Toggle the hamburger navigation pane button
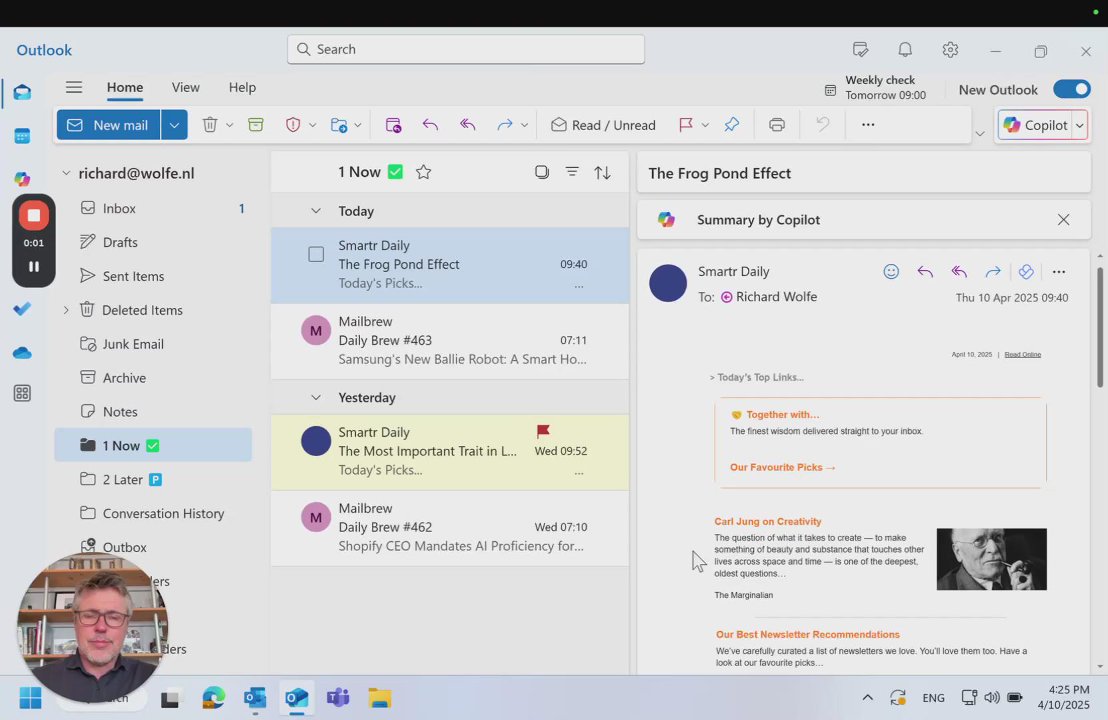This screenshot has height=720, width=1108. point(74,88)
